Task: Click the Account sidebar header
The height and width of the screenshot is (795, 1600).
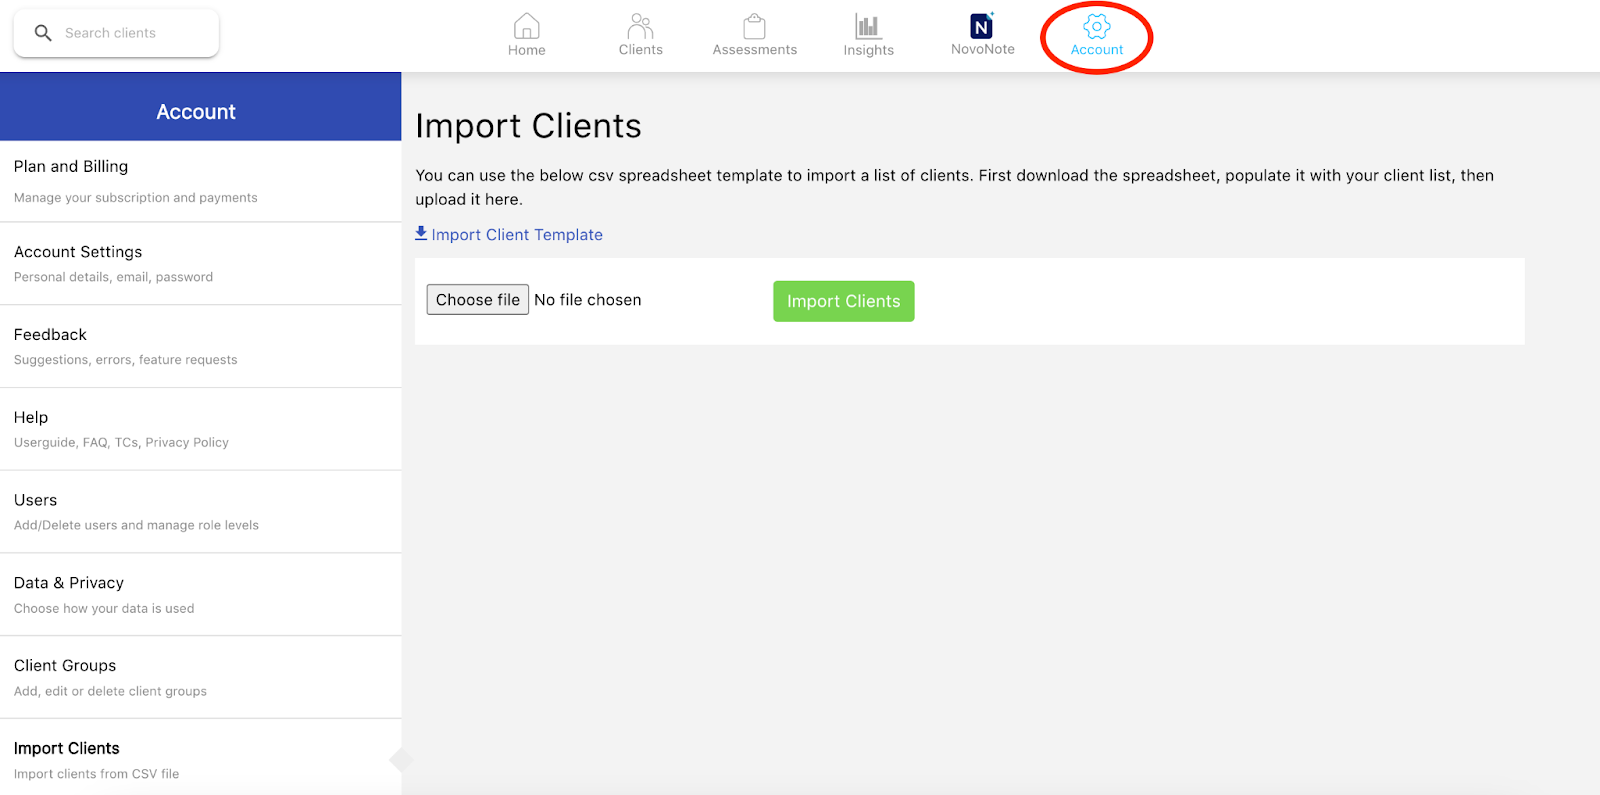Action: tap(200, 107)
